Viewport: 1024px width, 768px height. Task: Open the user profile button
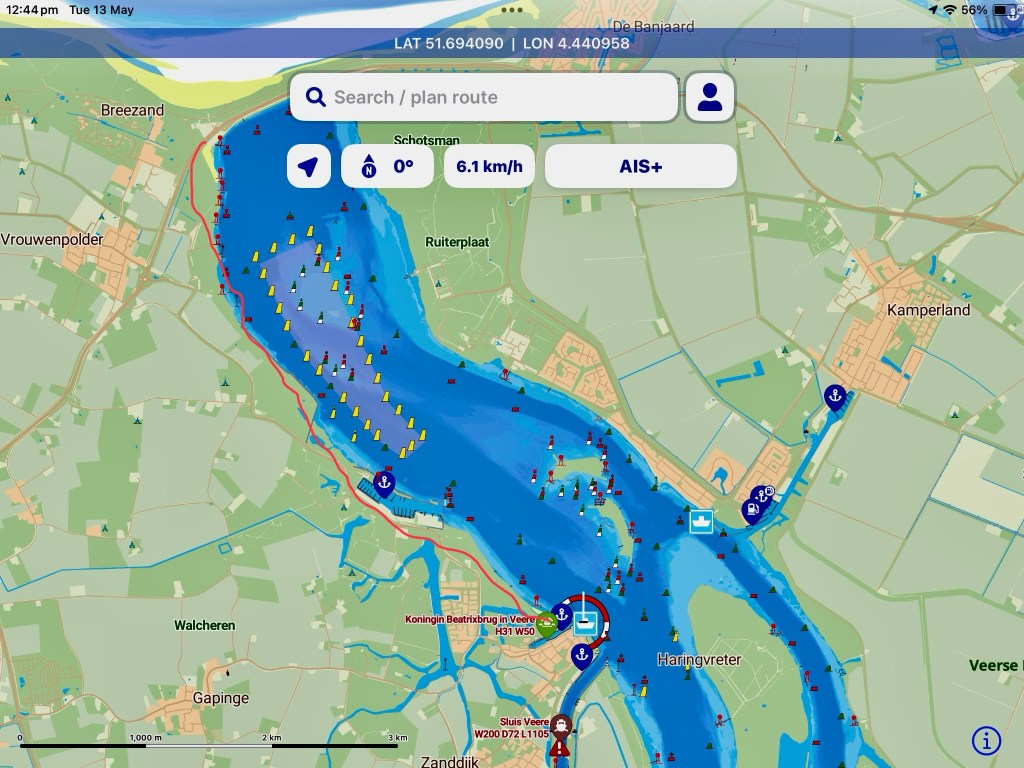pyautogui.click(x=710, y=97)
